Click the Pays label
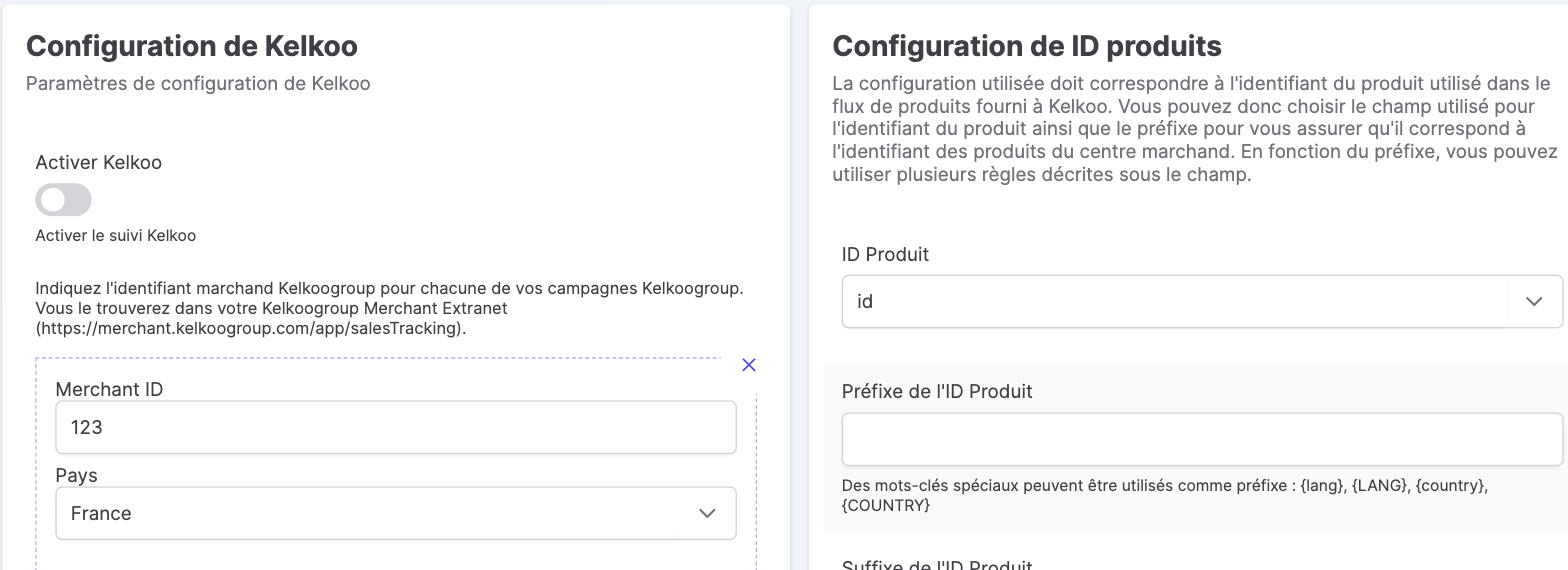Image resolution: width=1568 pixels, height=570 pixels. click(x=76, y=476)
